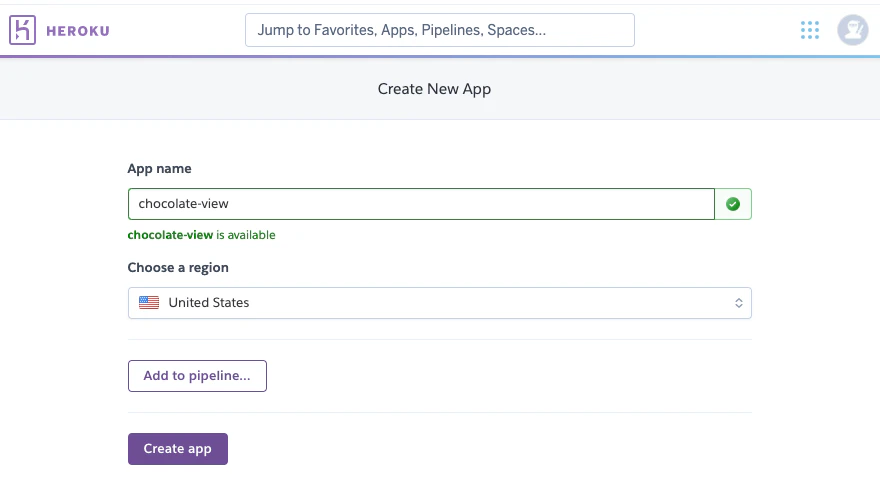This screenshot has width=880, height=486.
Task: Click the region dropdown up-down arrows
Action: point(739,303)
